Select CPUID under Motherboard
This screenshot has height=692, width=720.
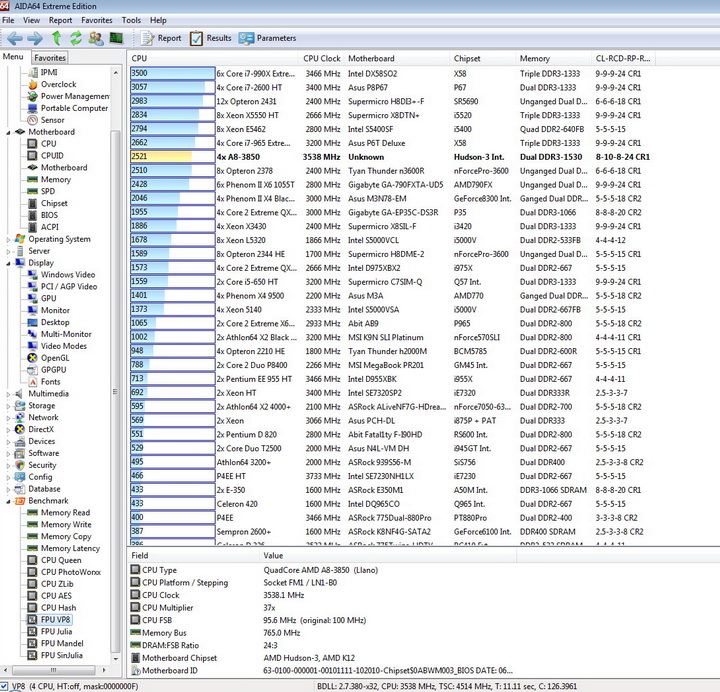point(52,156)
